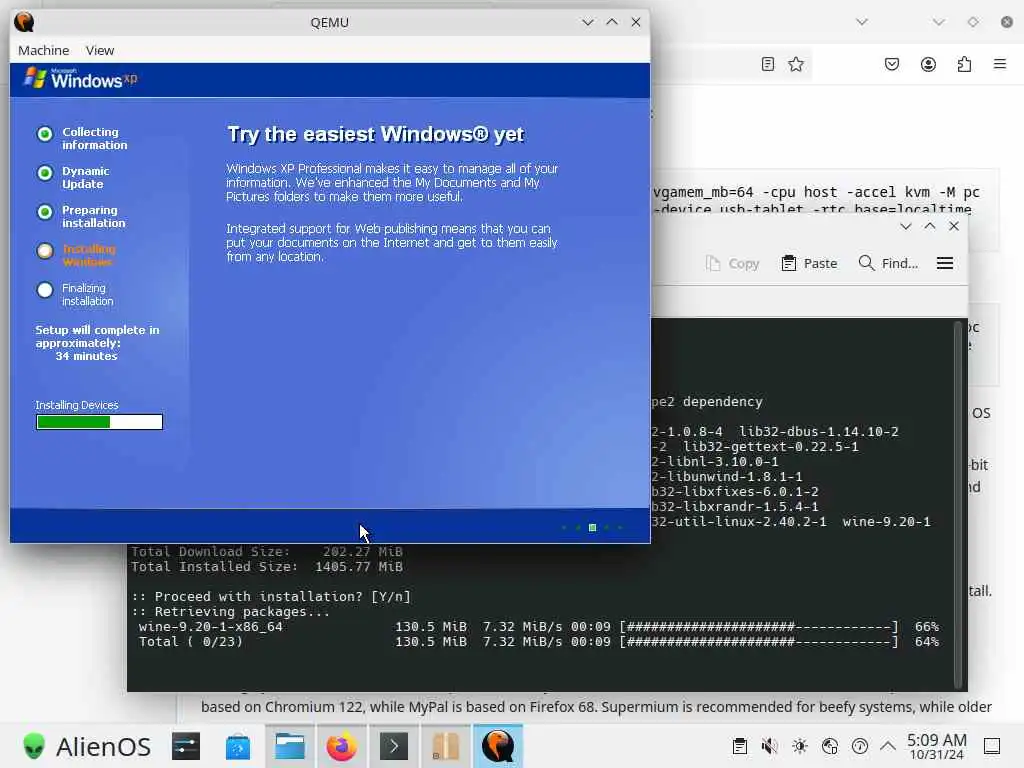Open the Firefox extensions puzzle icon

(964, 64)
